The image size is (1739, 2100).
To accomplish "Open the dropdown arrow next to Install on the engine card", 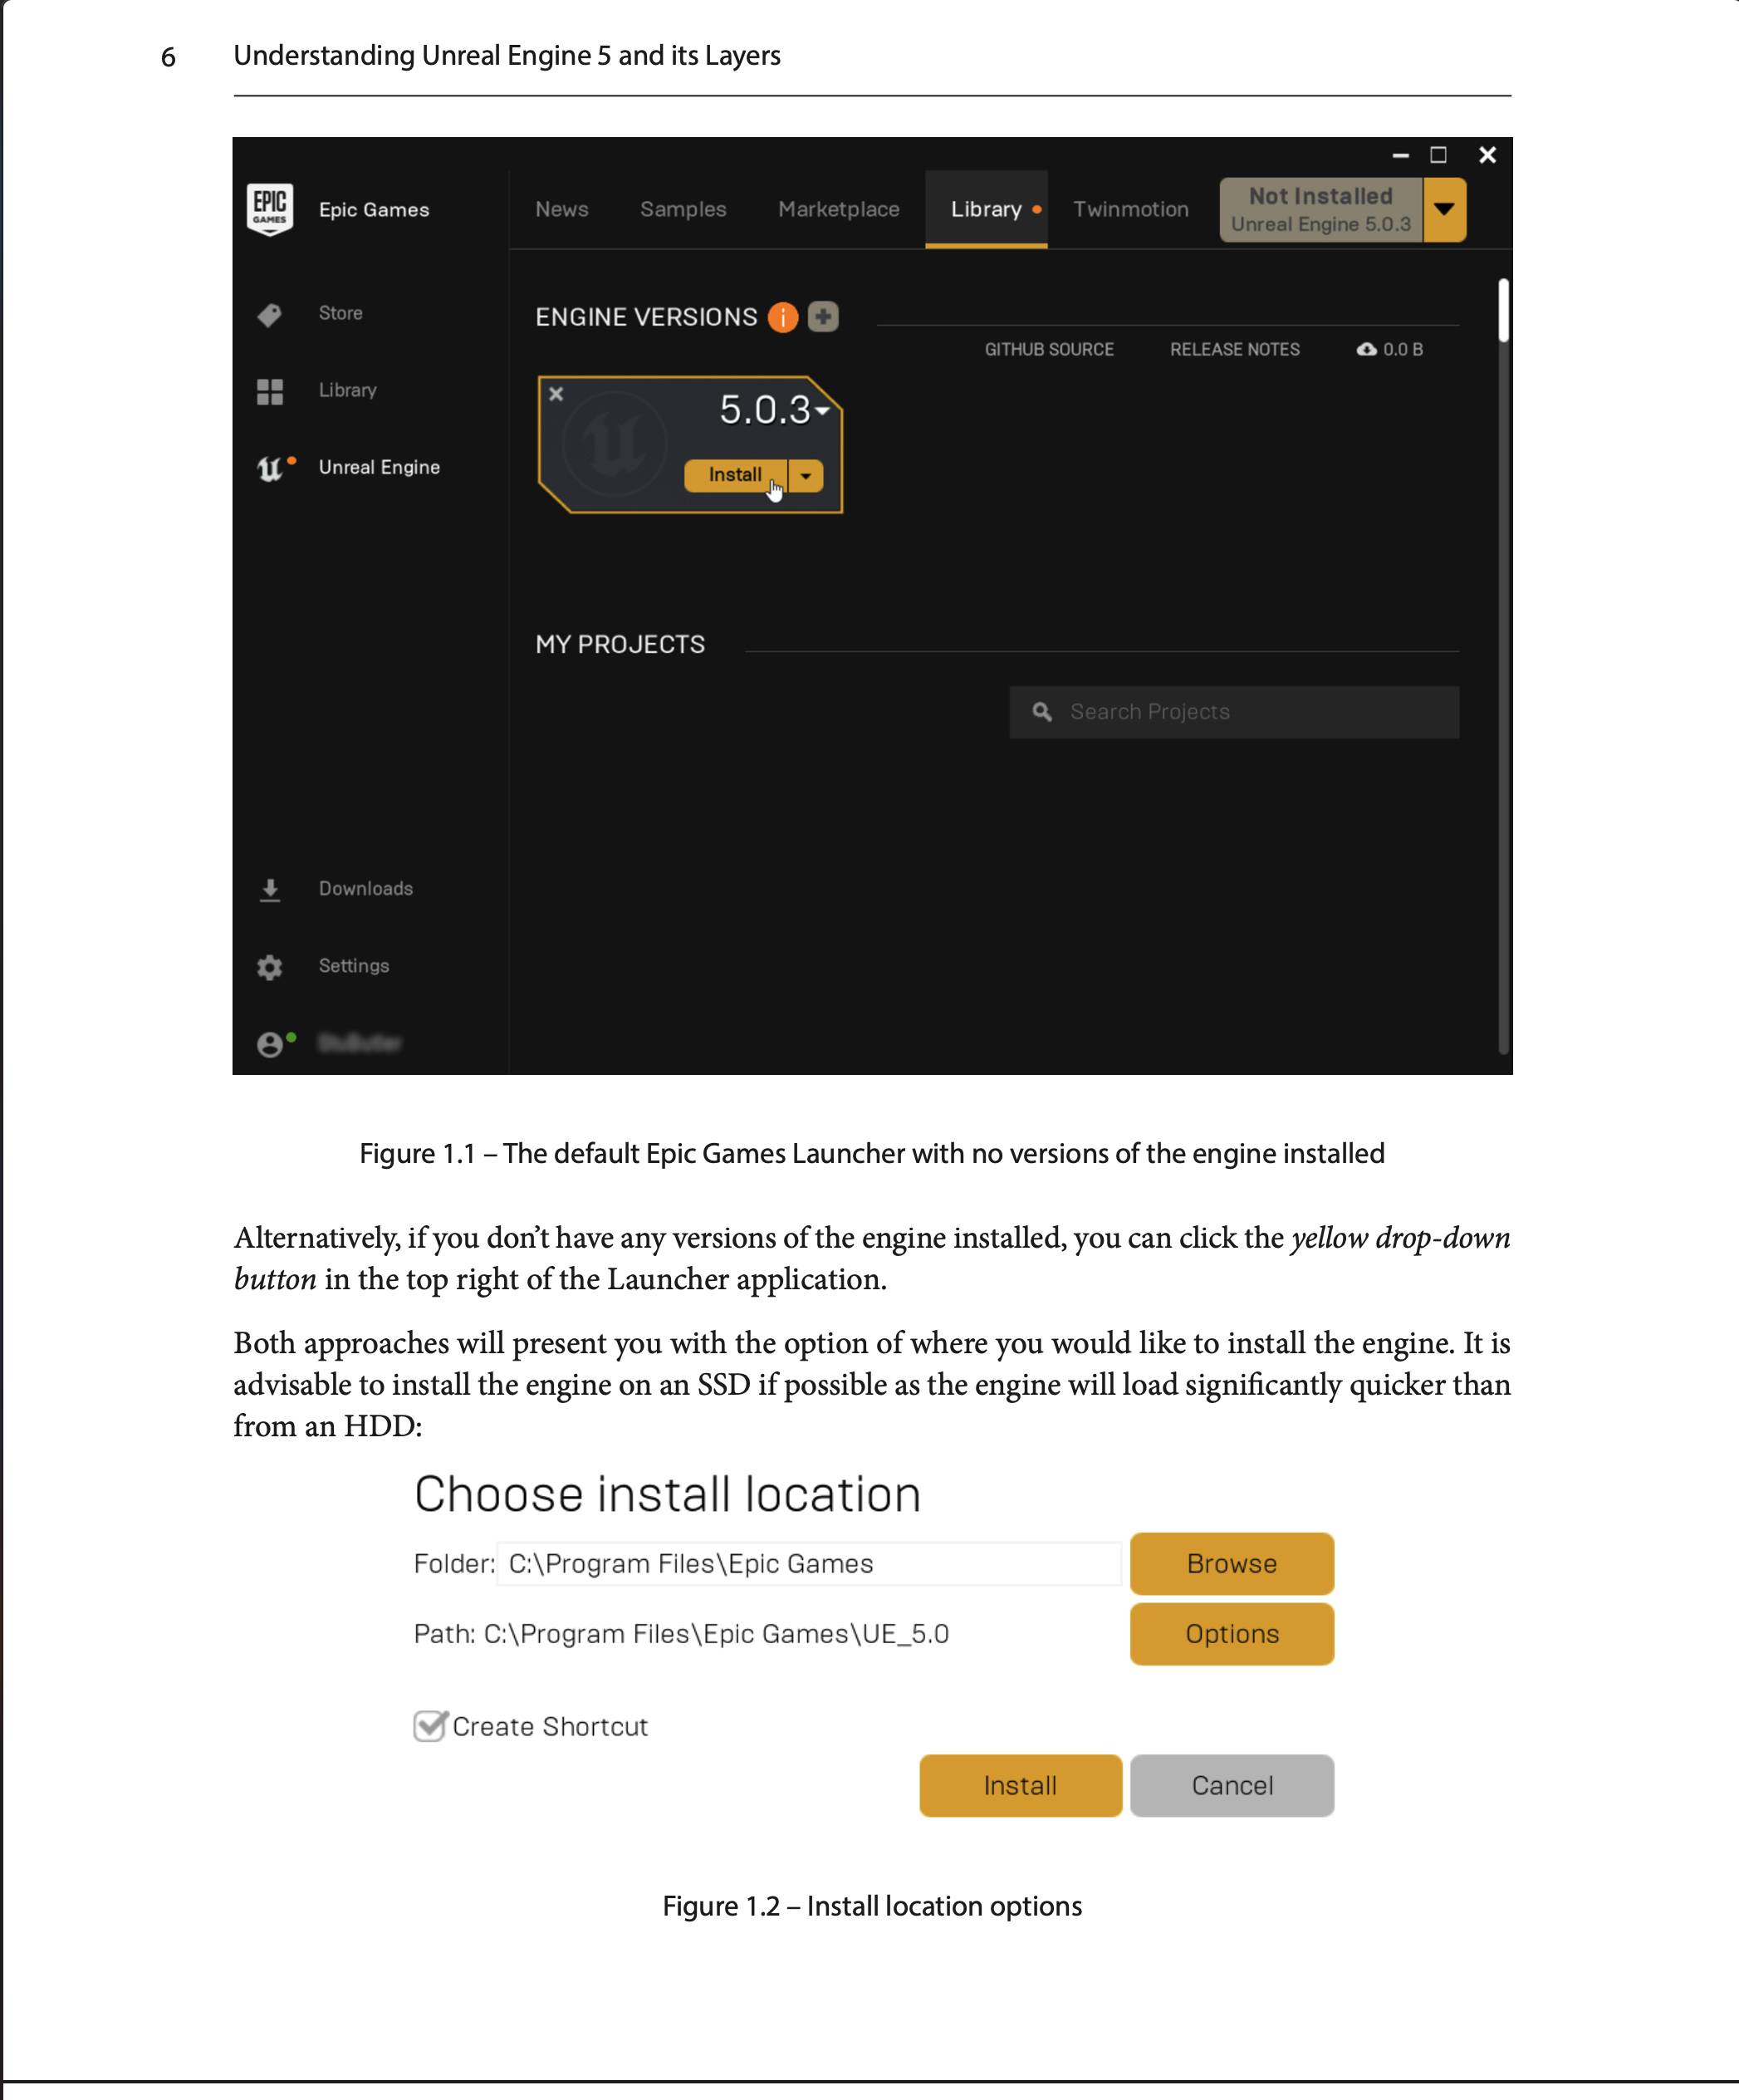I will [806, 476].
